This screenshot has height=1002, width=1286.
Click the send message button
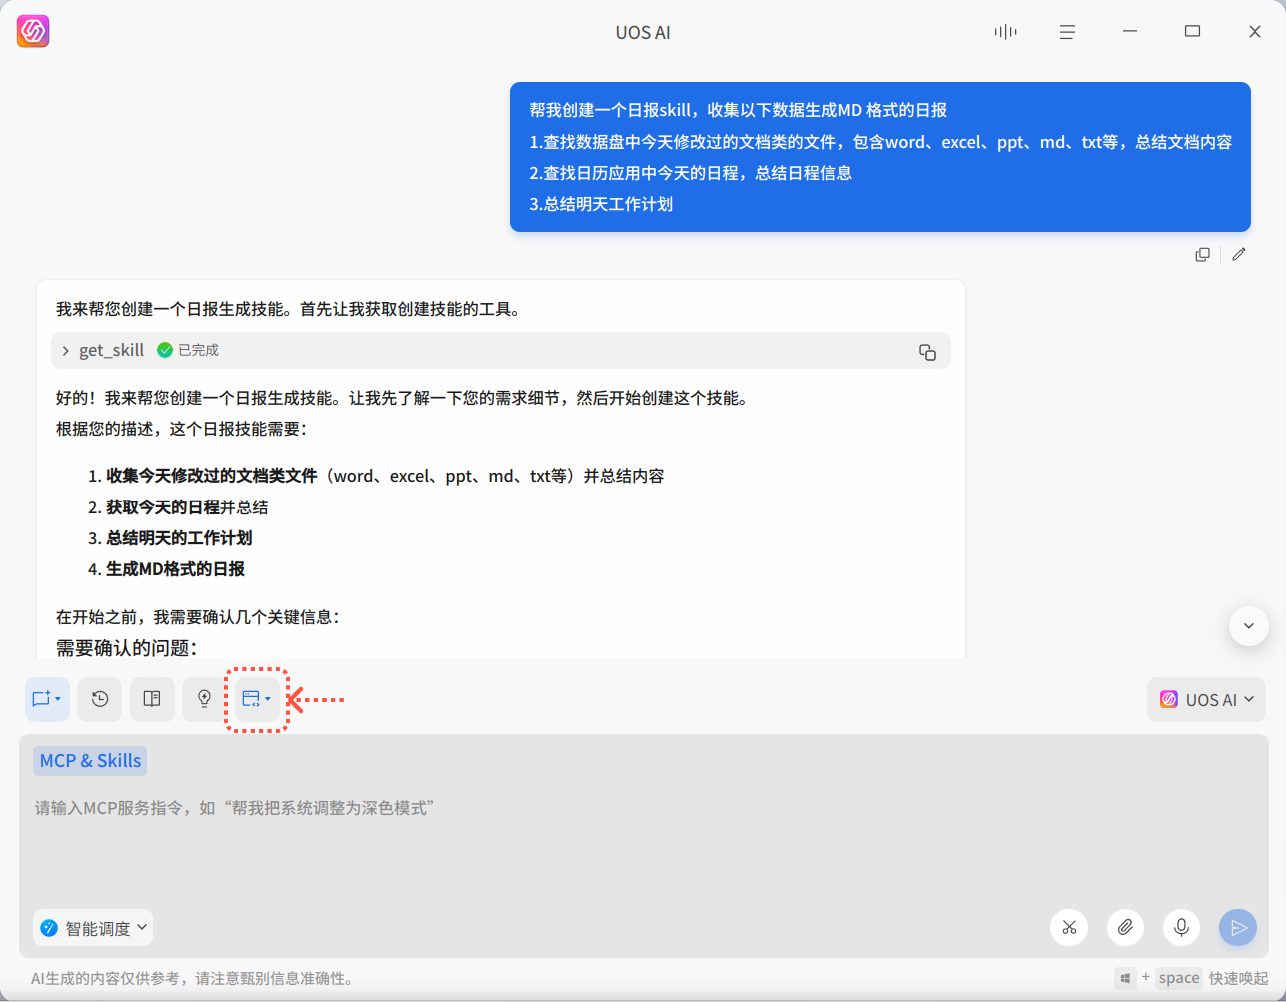coord(1237,927)
